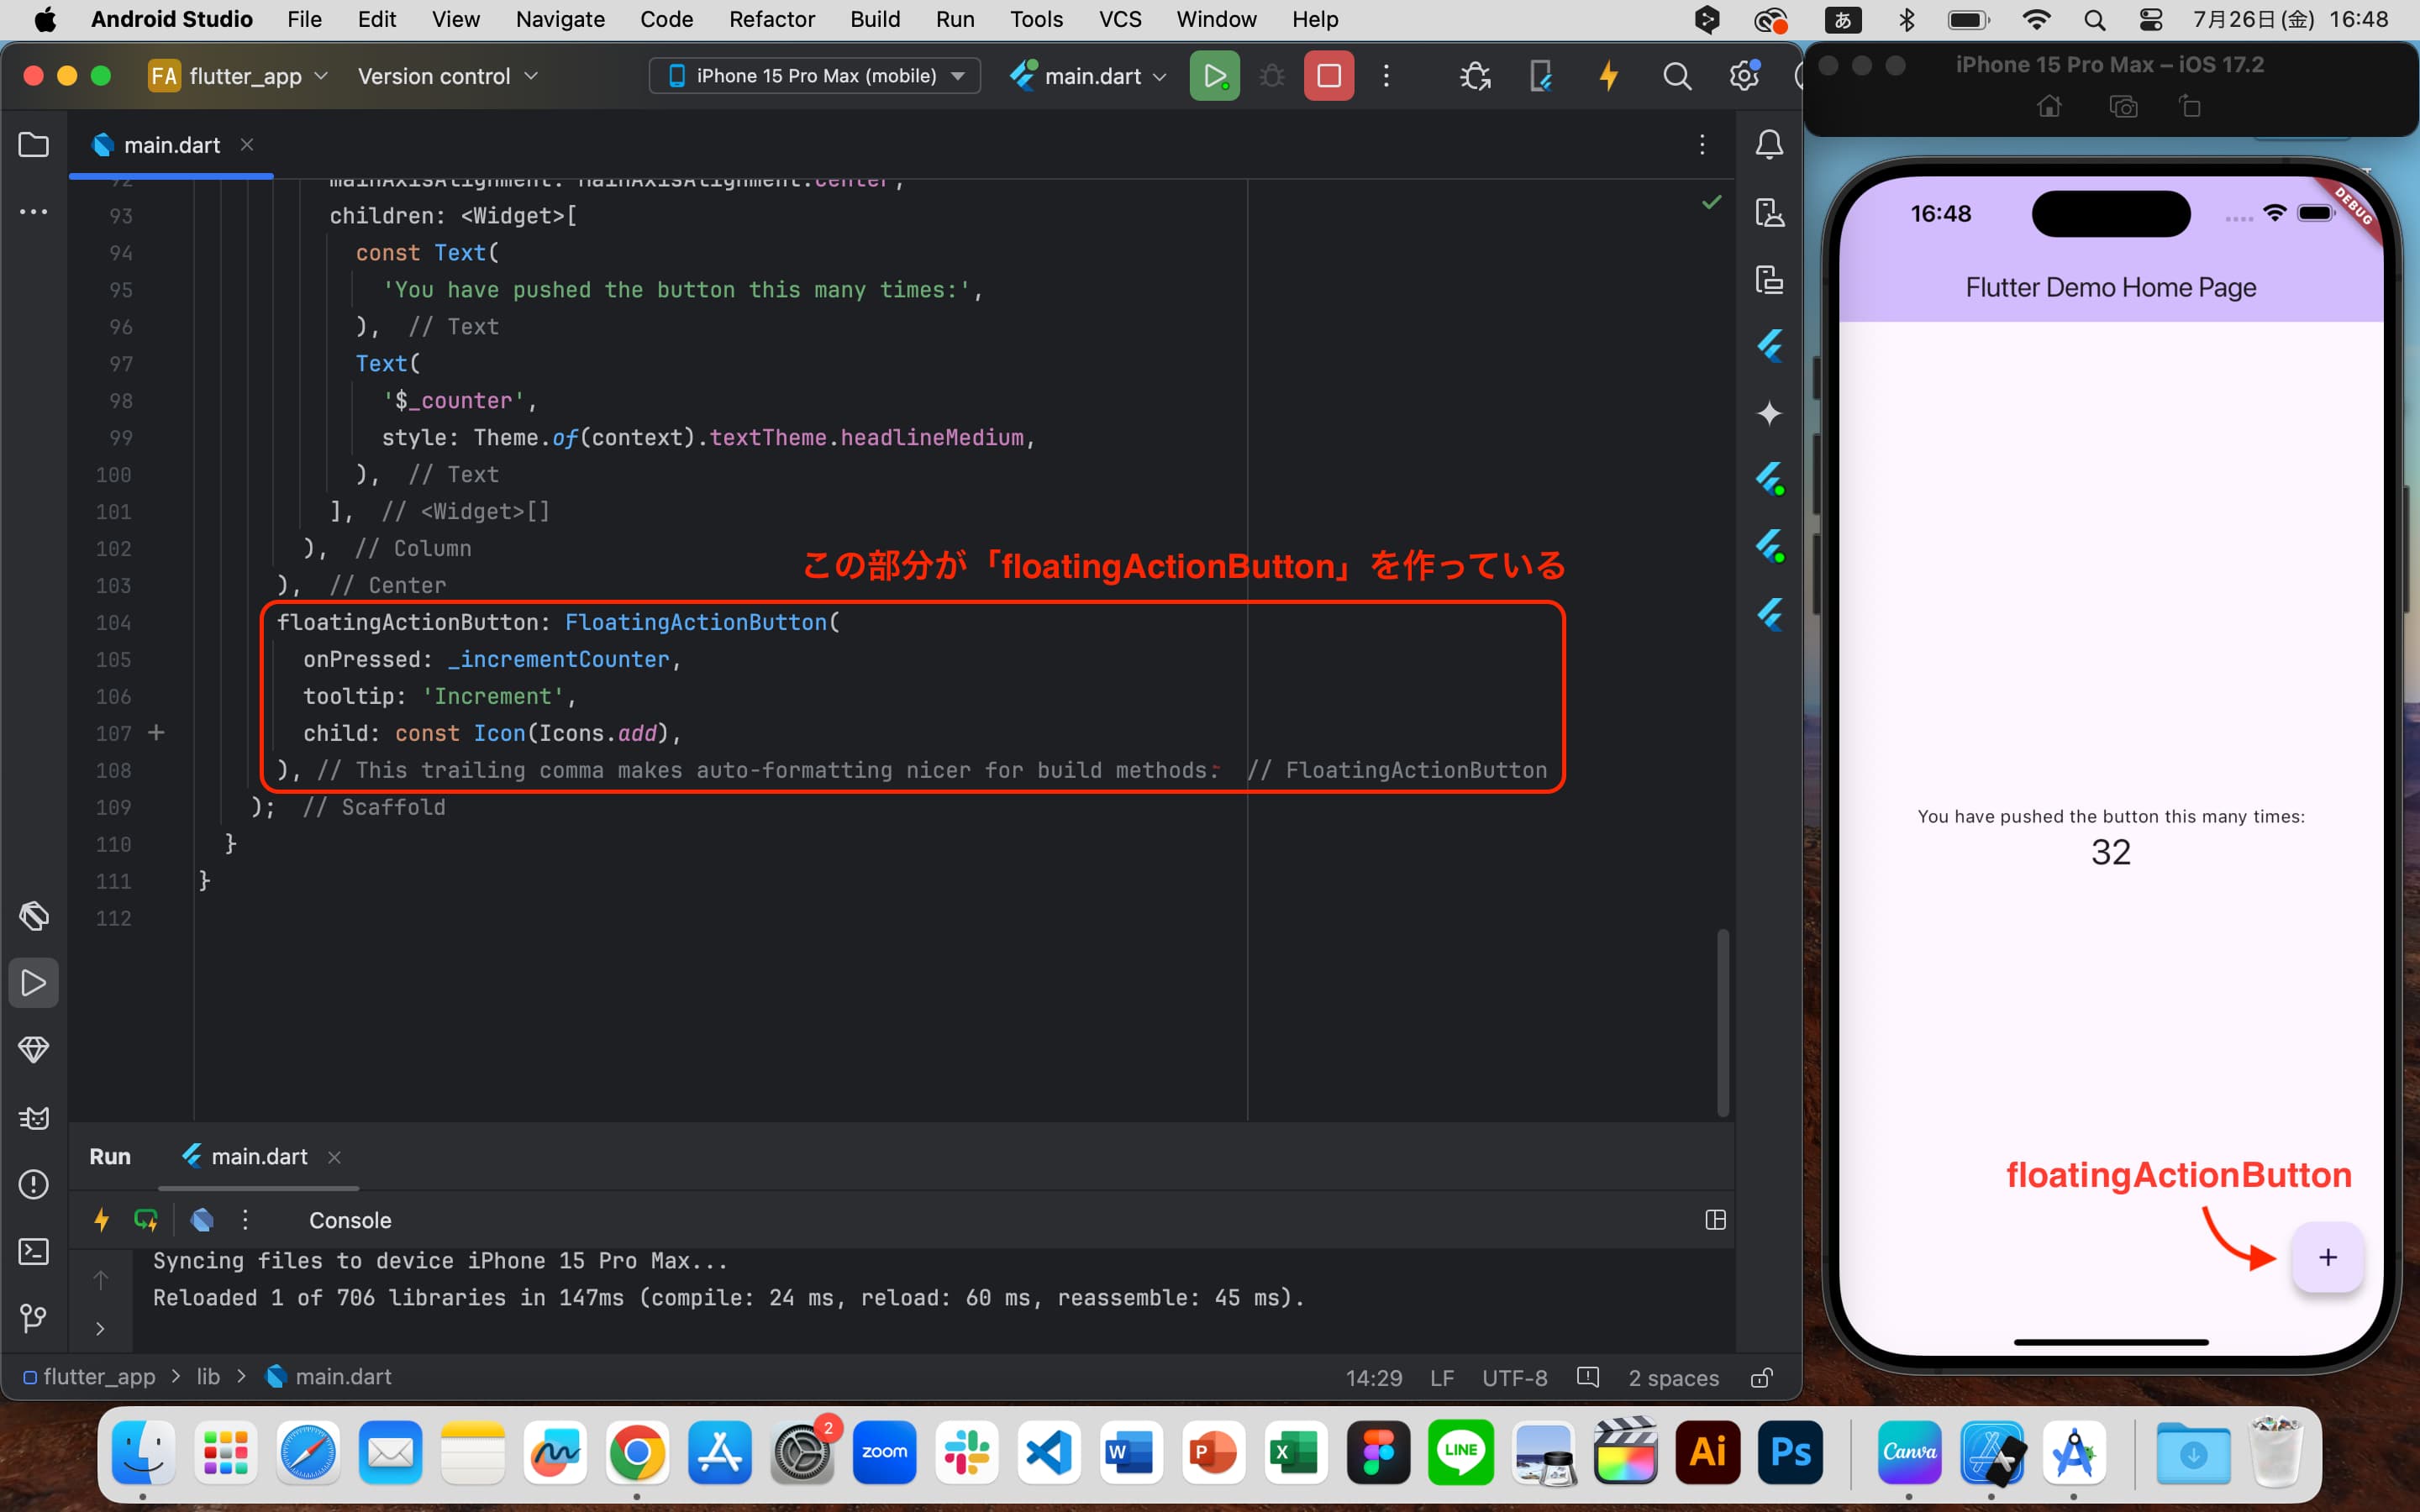Click the Search icon in top toolbar

point(1676,75)
